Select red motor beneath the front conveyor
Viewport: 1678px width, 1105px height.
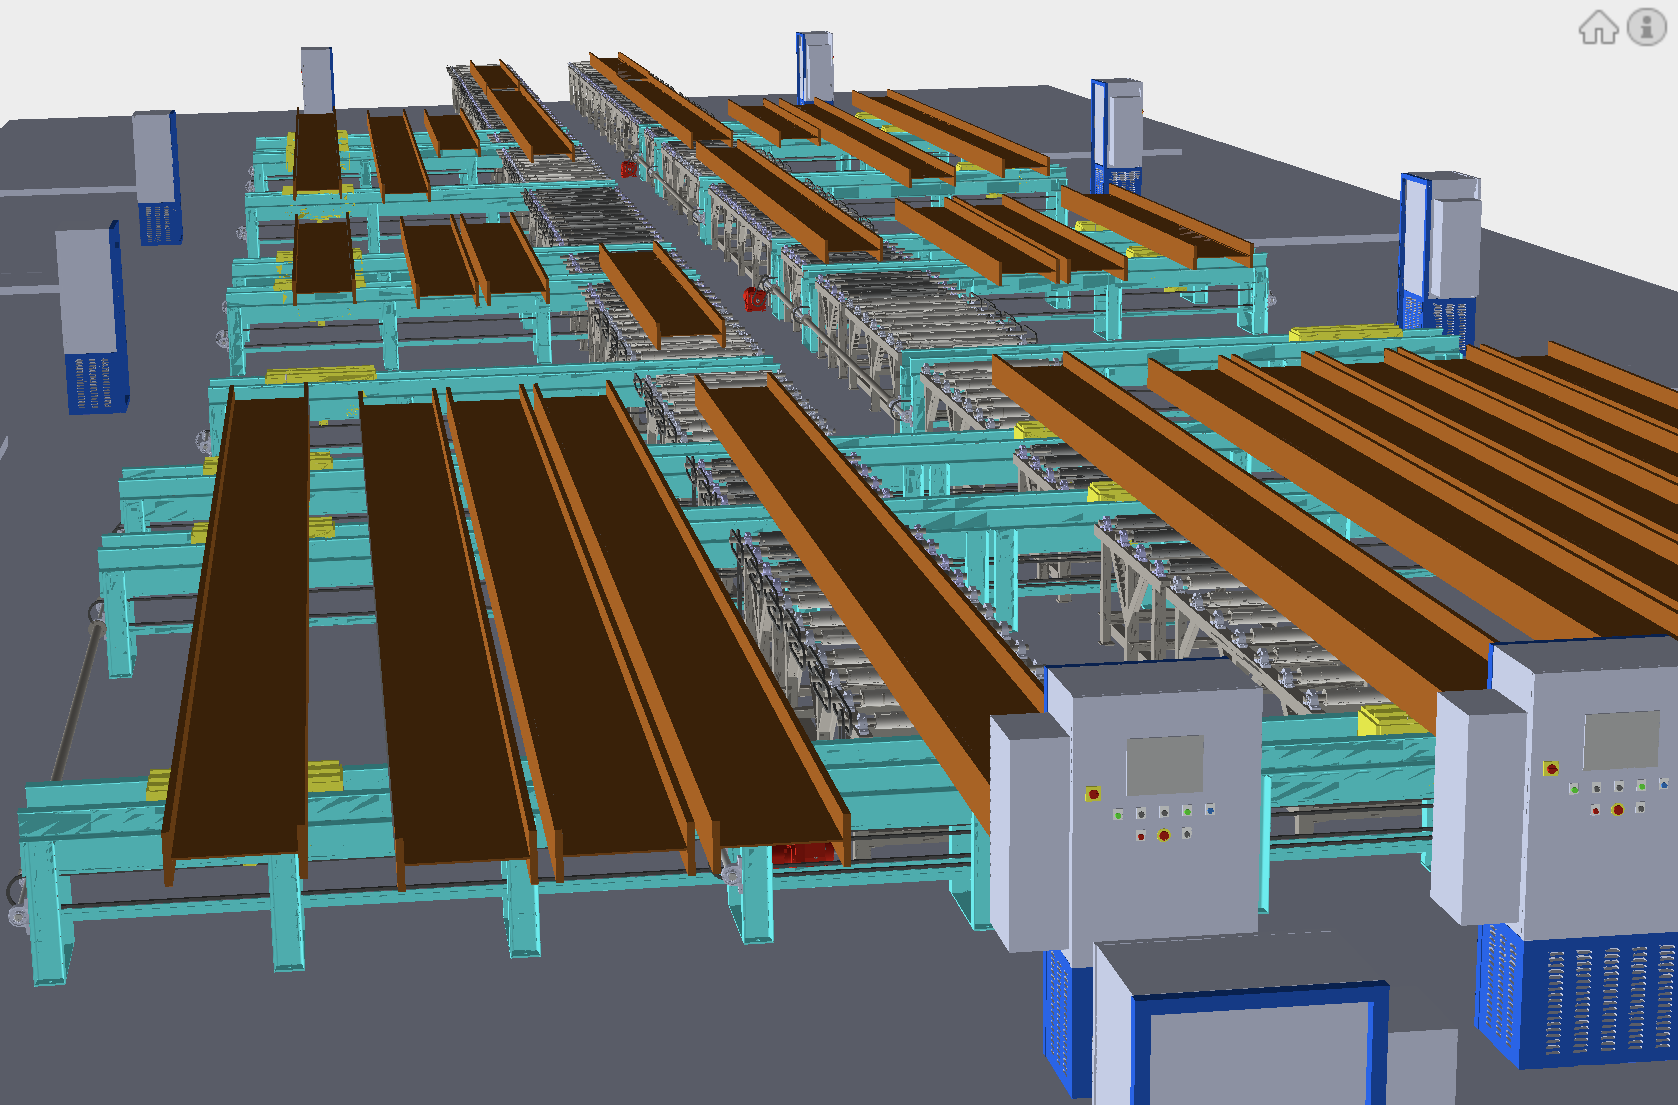(801, 853)
